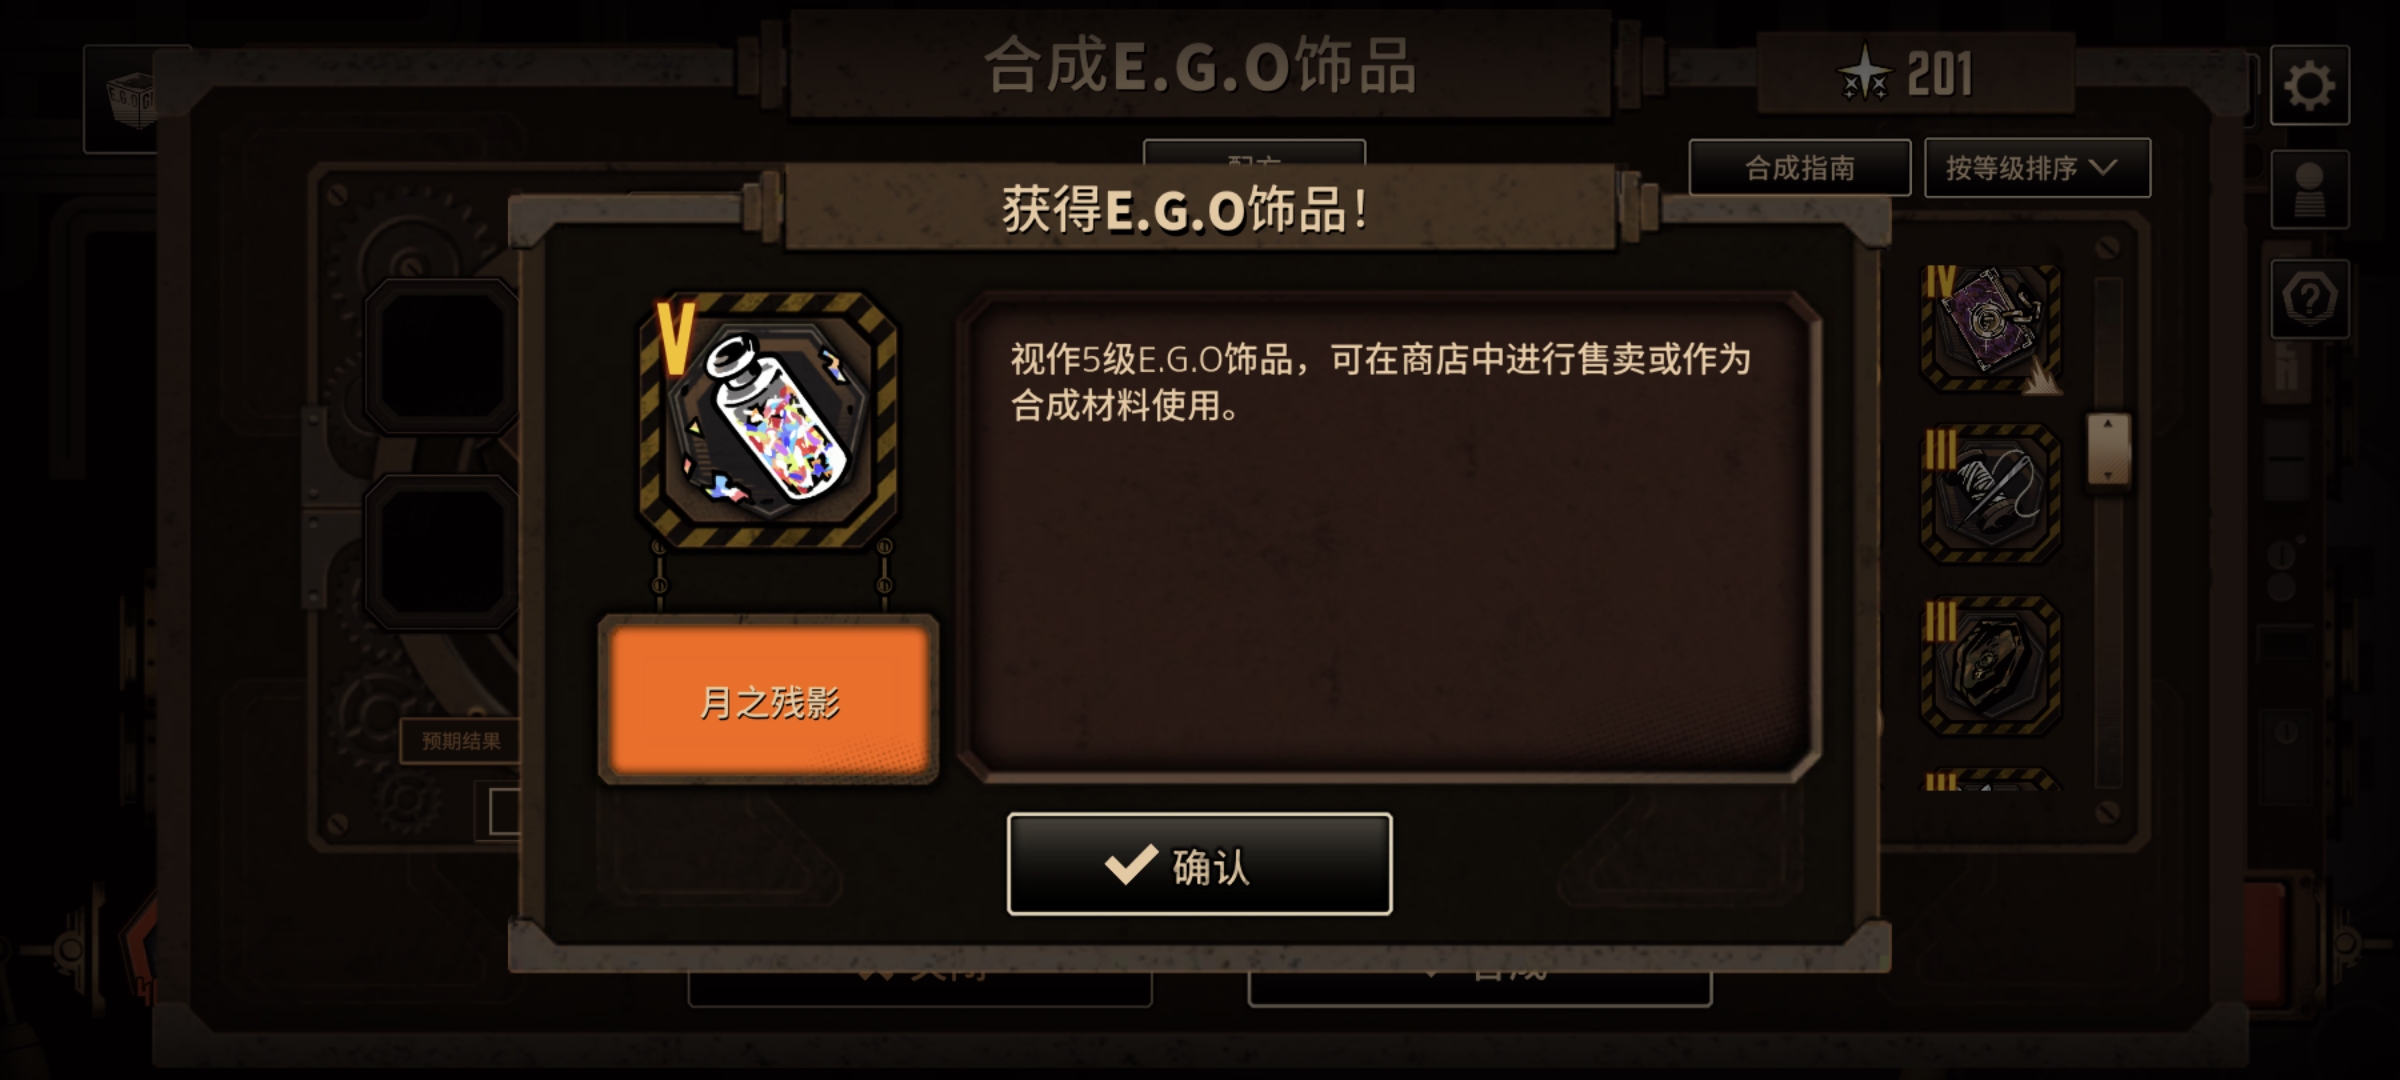Open the help question mark icon
Viewport: 2400px width, 1080px height.
click(2309, 299)
